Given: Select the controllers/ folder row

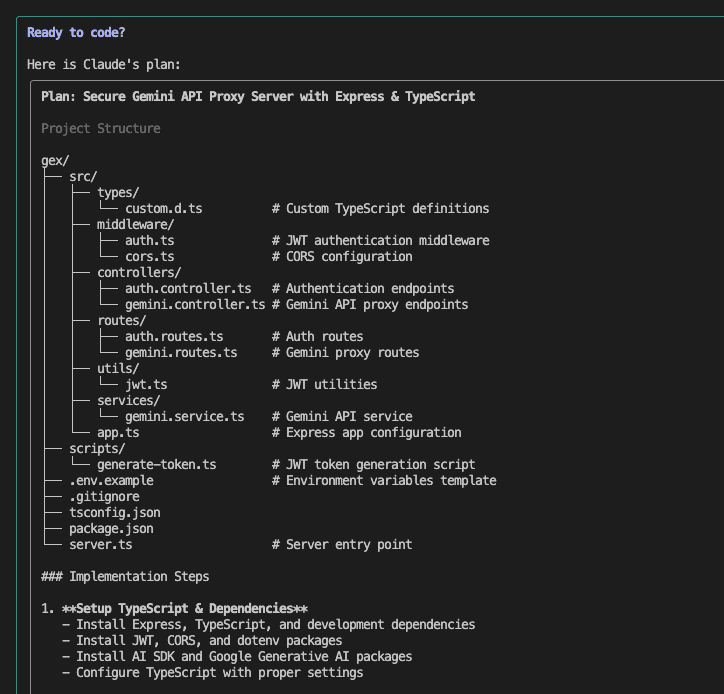Looking at the screenshot, I should (139, 272).
